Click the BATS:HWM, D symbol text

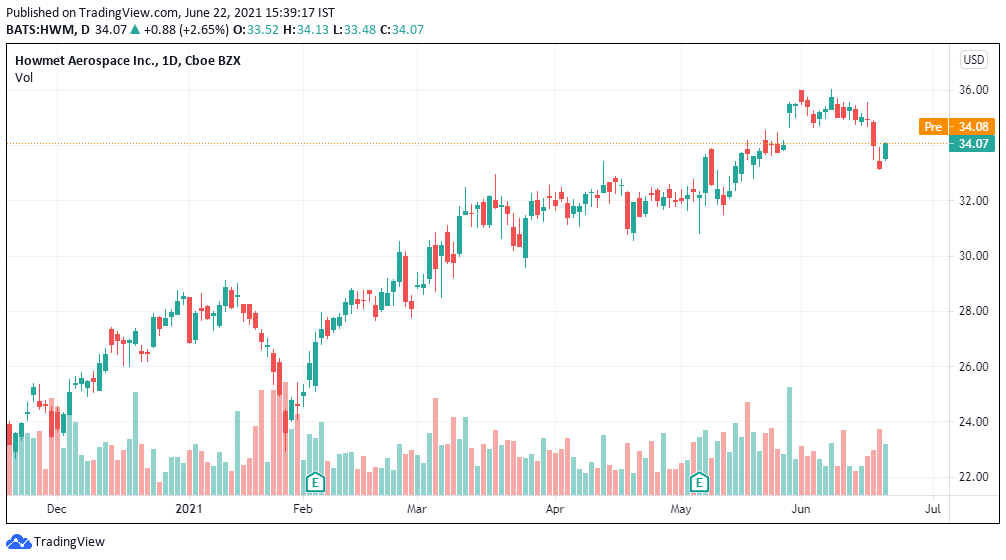[x=48, y=30]
